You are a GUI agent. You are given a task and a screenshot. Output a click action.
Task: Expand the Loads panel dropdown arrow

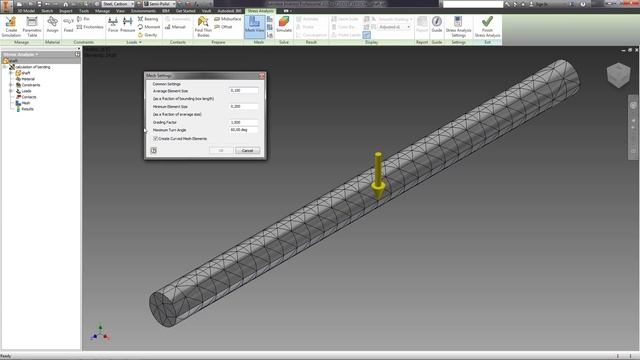tap(140, 42)
